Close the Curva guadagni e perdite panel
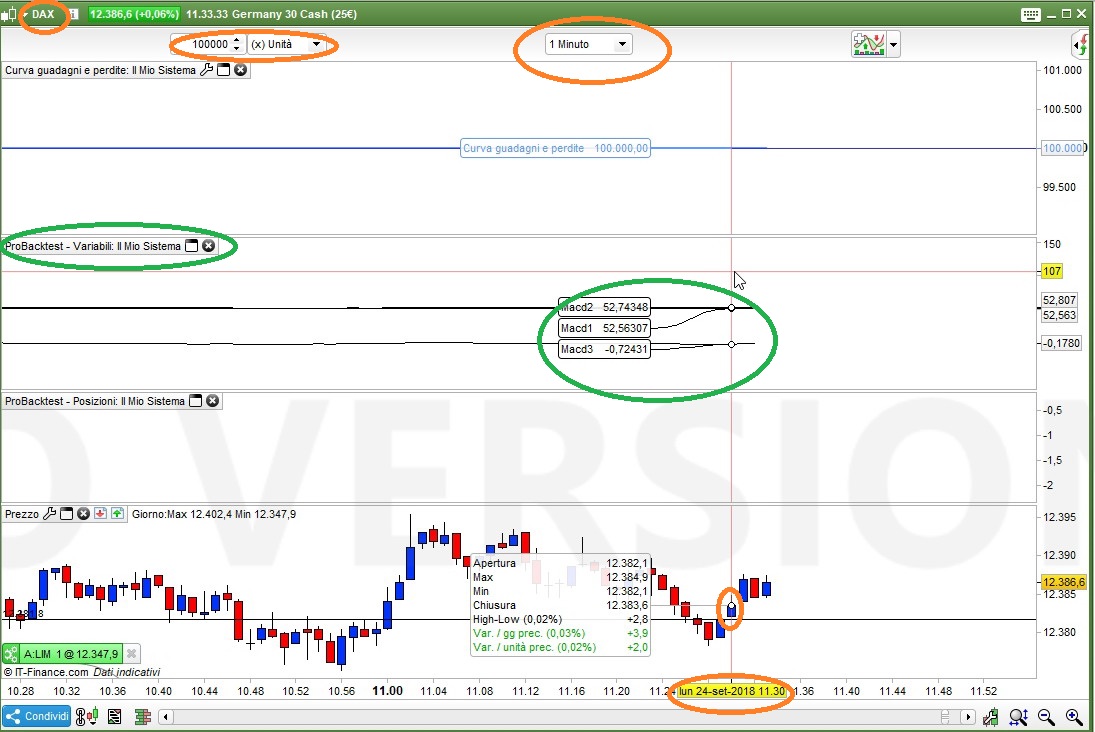This screenshot has width=1095, height=732. tap(241, 70)
